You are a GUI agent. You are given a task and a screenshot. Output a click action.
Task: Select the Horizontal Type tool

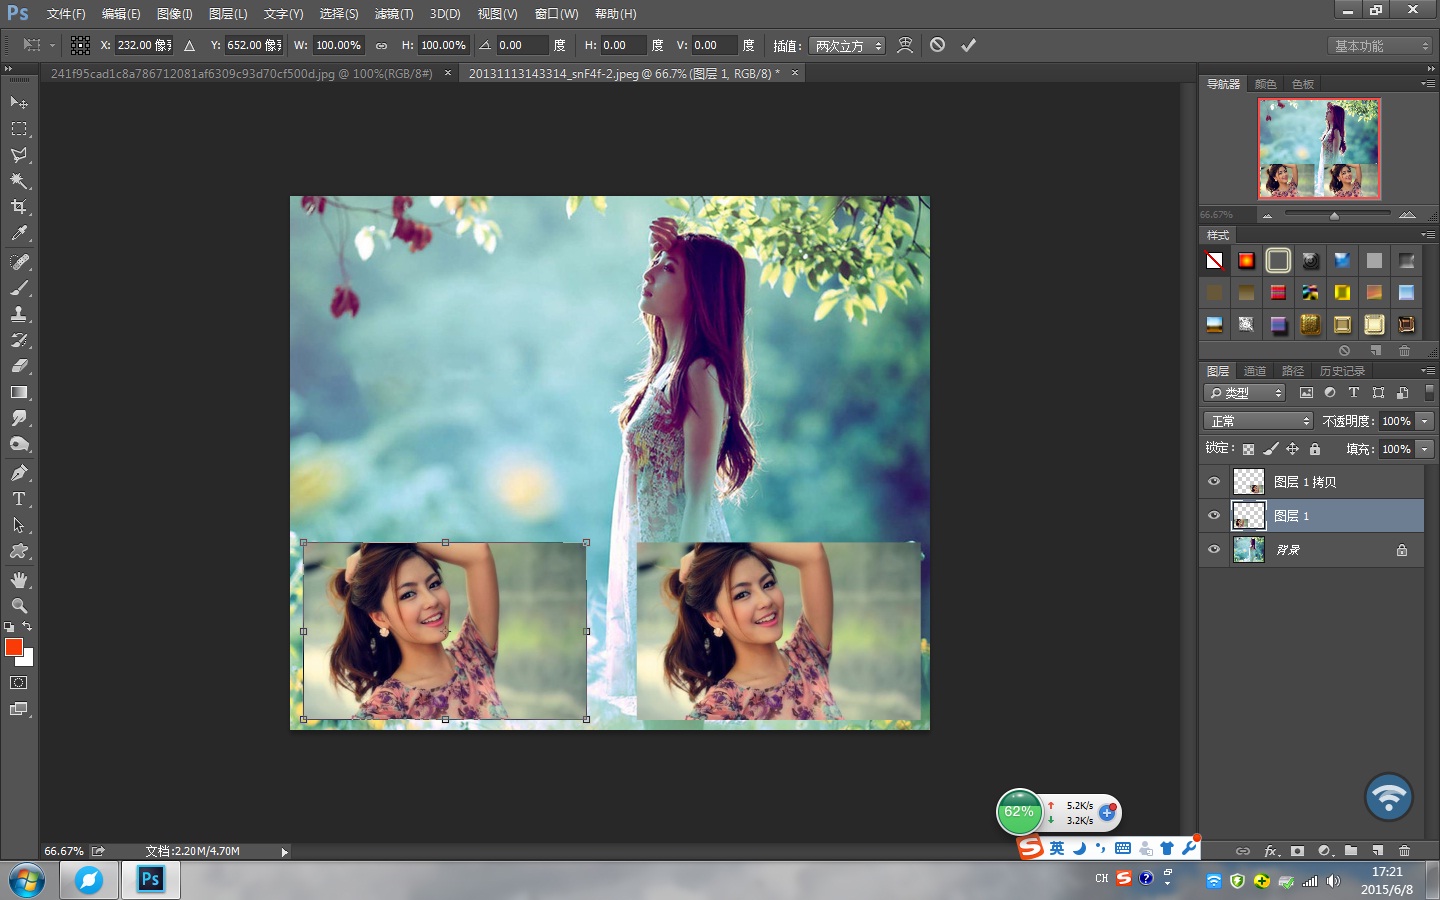[x=19, y=499]
